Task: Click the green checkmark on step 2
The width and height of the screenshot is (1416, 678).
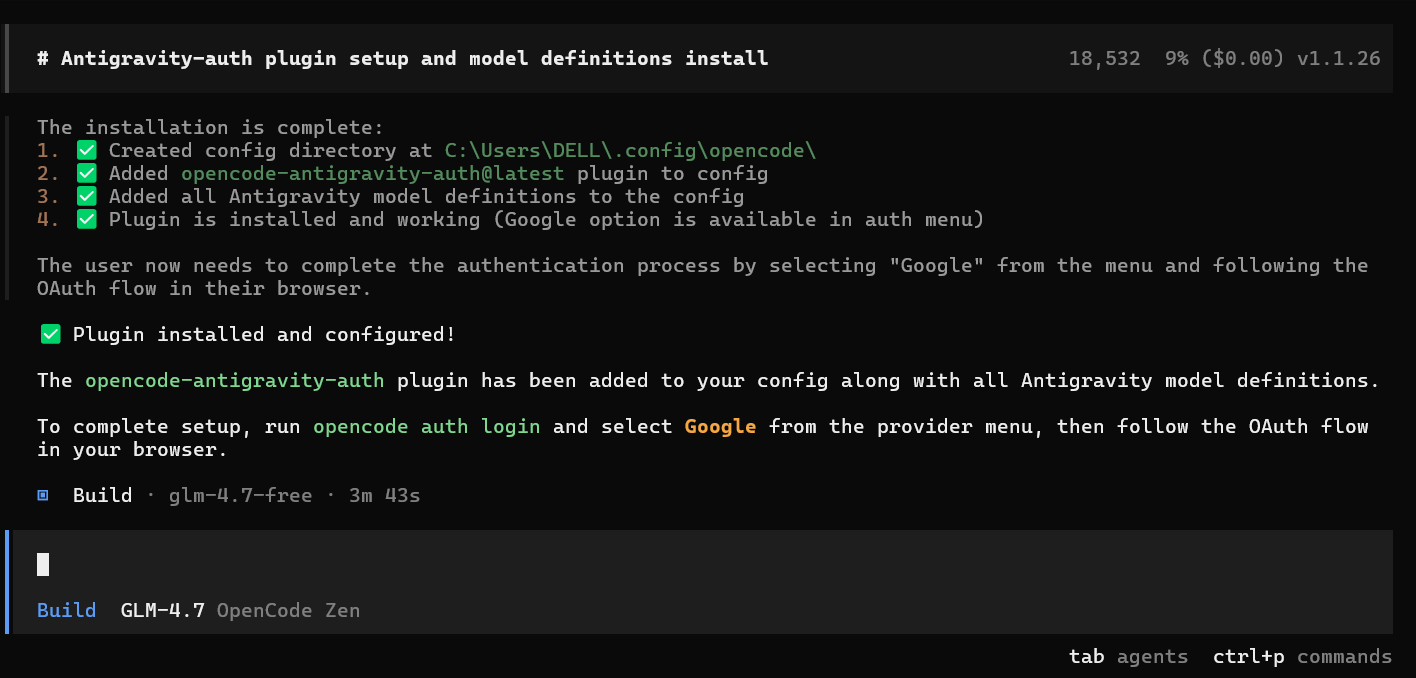Action: point(87,173)
